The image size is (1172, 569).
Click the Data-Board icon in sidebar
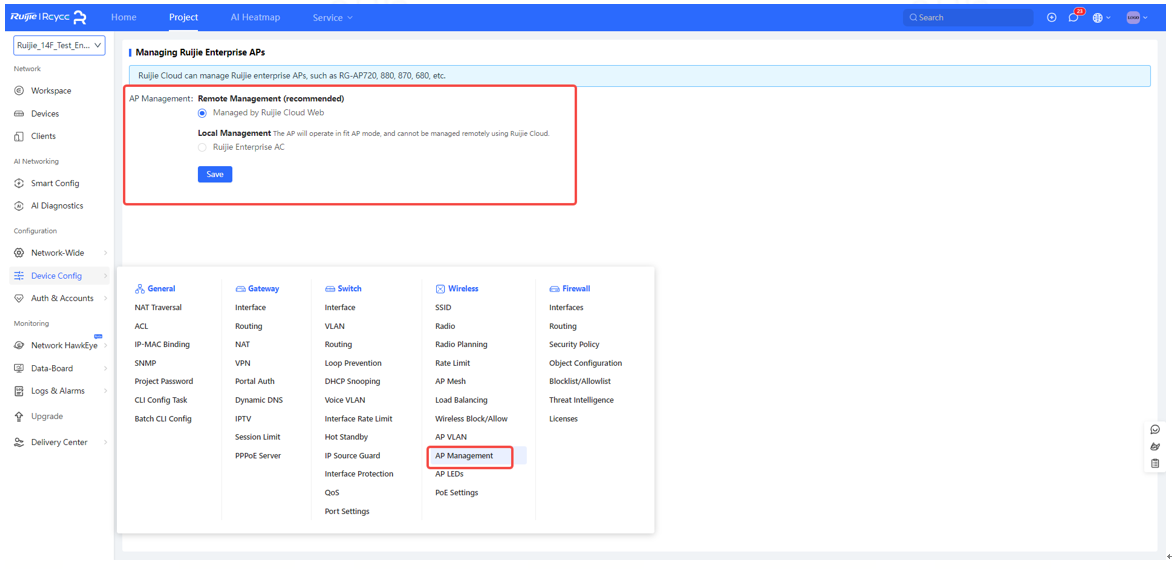[19, 369]
